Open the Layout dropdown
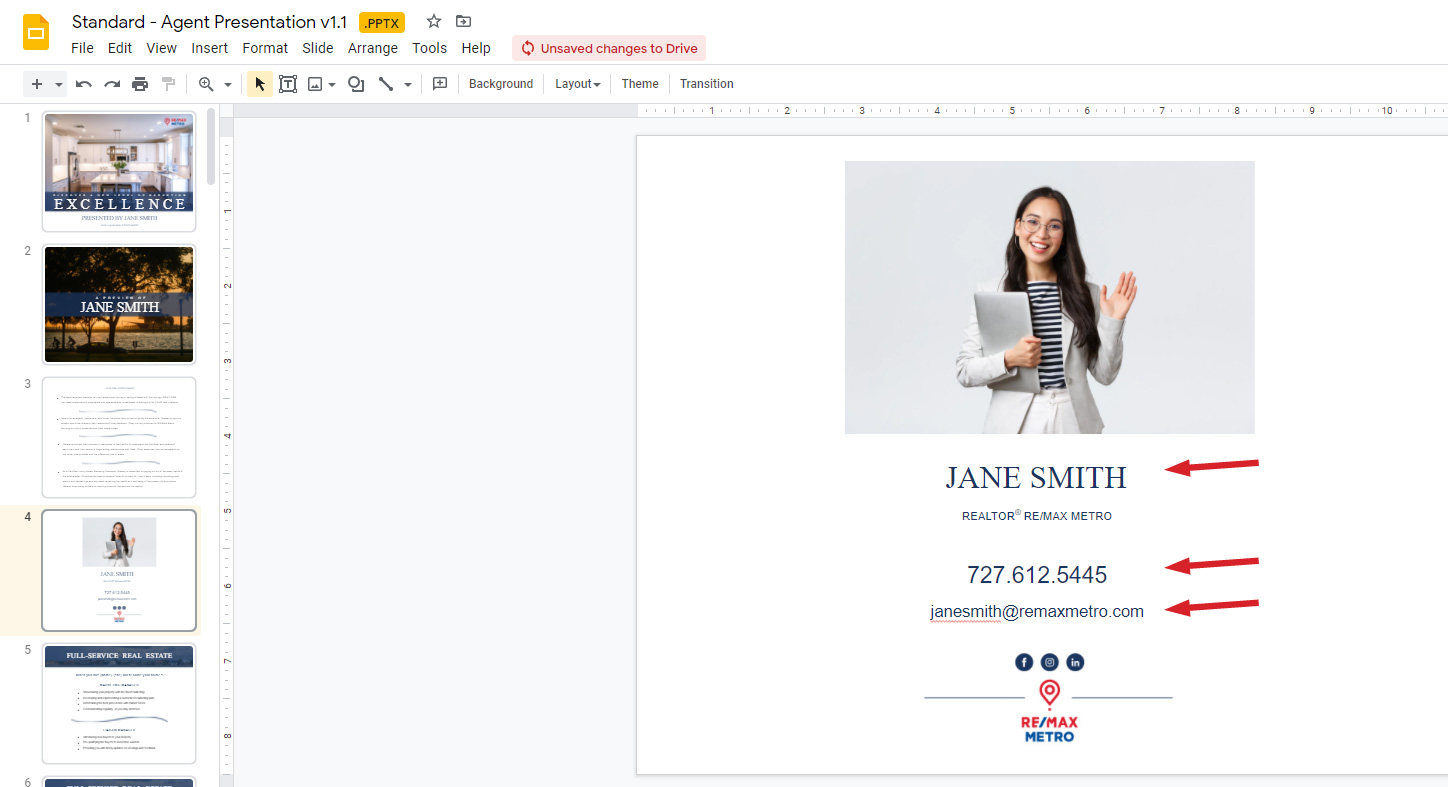 [578, 84]
